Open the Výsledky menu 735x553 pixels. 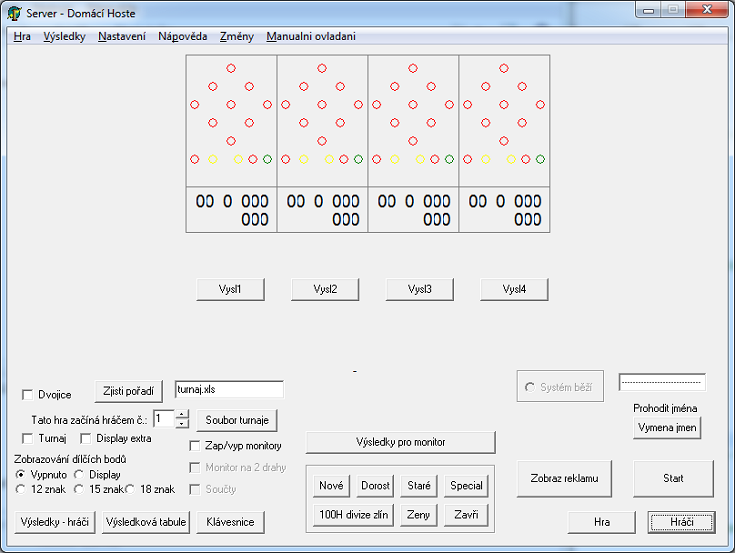(64, 36)
